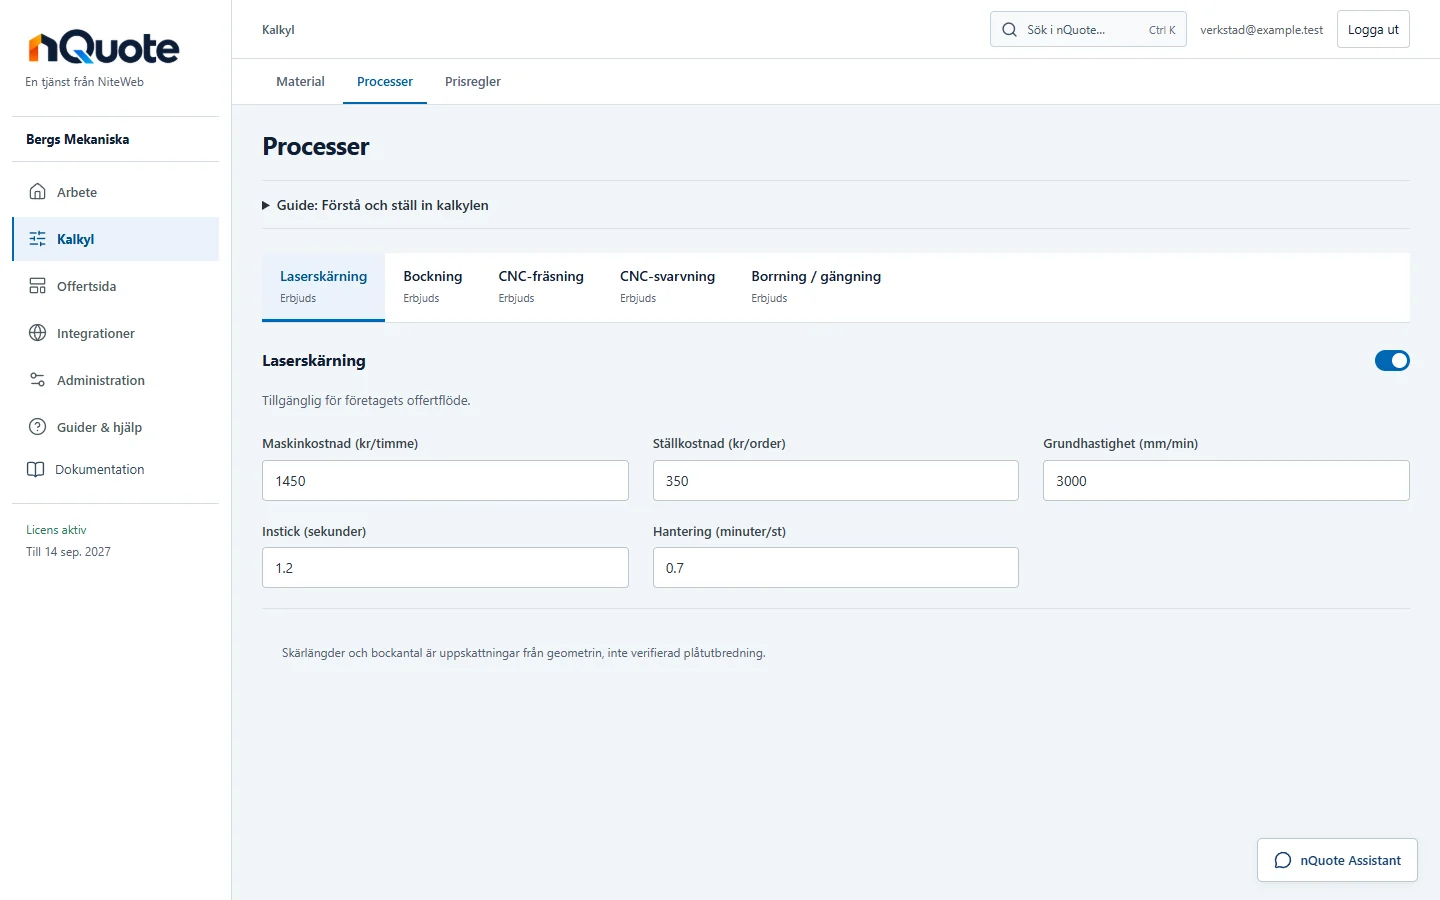Select the Processer tab
The width and height of the screenshot is (1440, 900).
coord(385,82)
